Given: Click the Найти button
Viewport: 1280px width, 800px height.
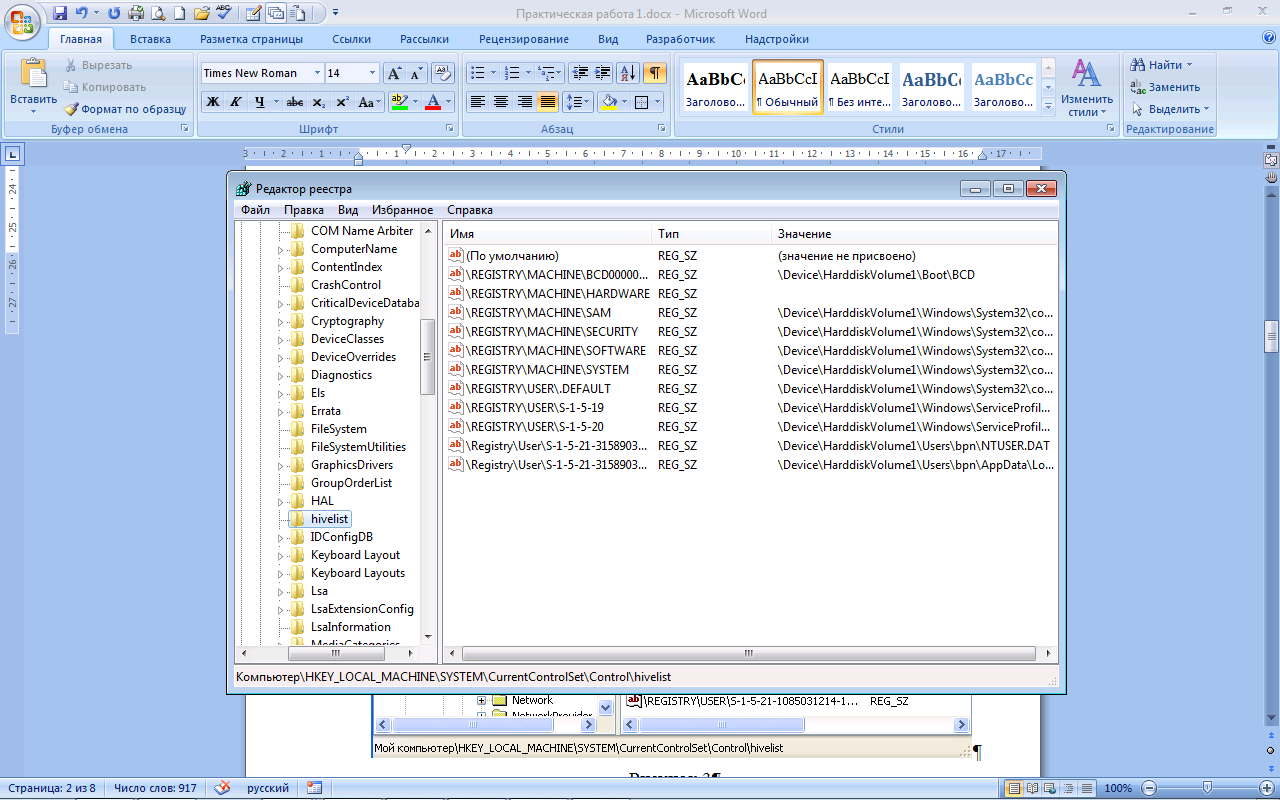Looking at the screenshot, I should point(1162,65).
